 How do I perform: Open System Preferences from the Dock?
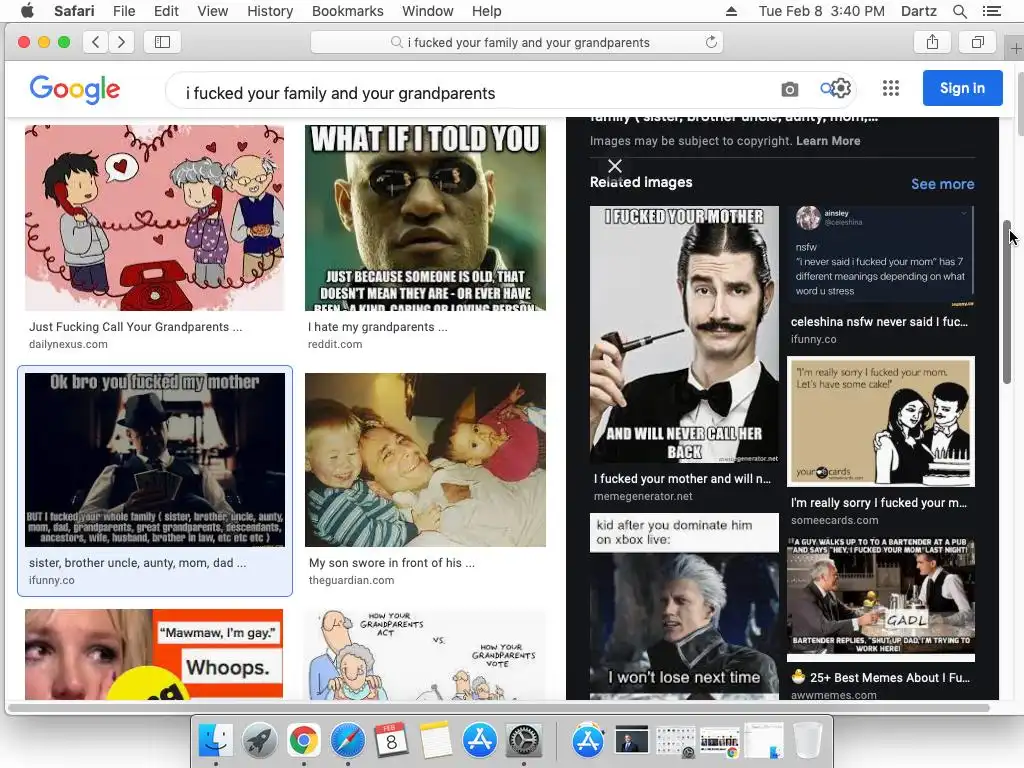524,740
